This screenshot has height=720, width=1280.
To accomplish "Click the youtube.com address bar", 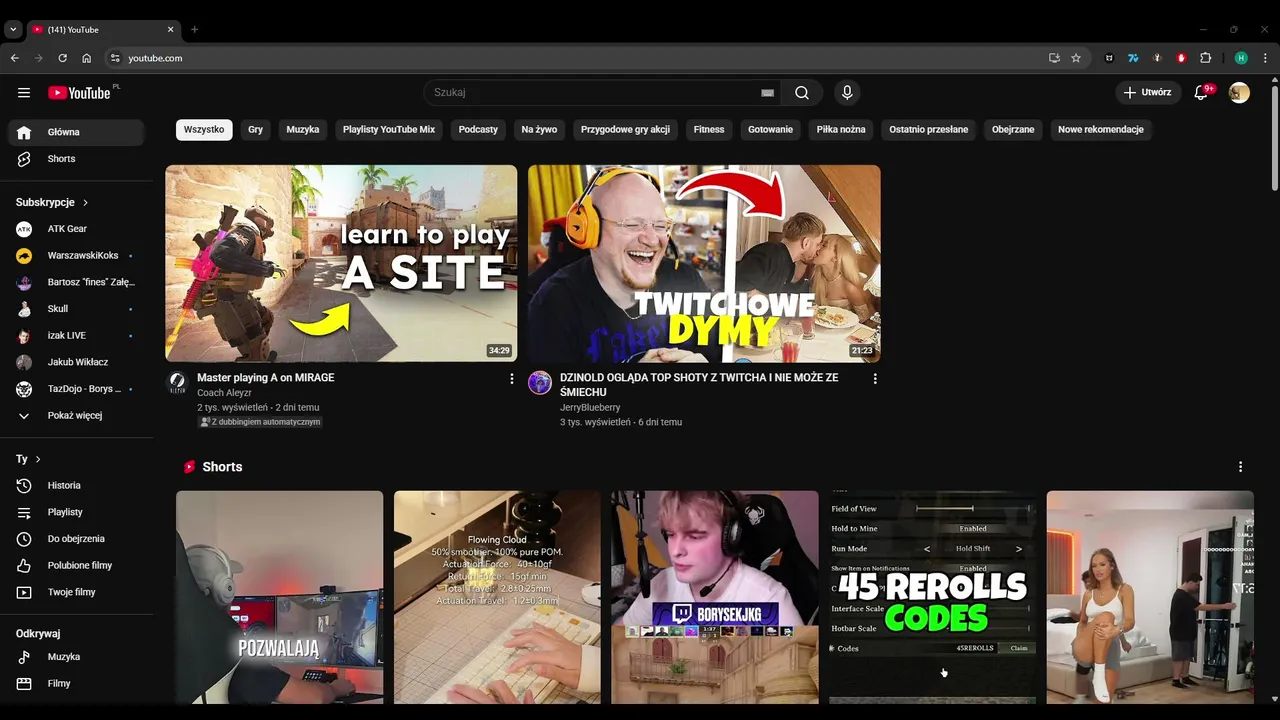I will [x=580, y=58].
